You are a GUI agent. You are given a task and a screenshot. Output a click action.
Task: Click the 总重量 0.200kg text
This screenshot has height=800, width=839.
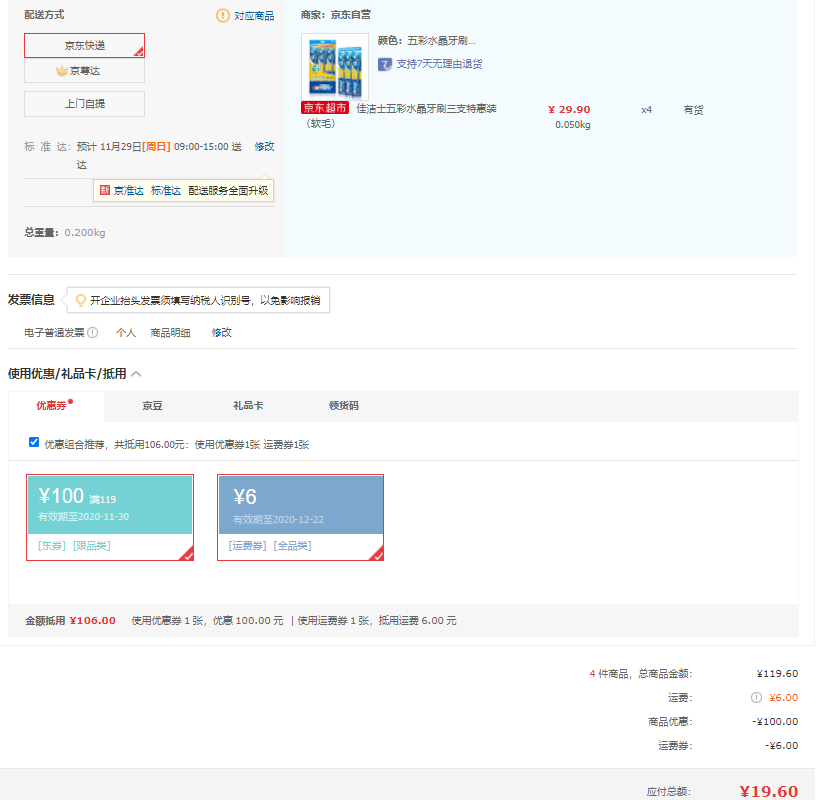click(65, 233)
